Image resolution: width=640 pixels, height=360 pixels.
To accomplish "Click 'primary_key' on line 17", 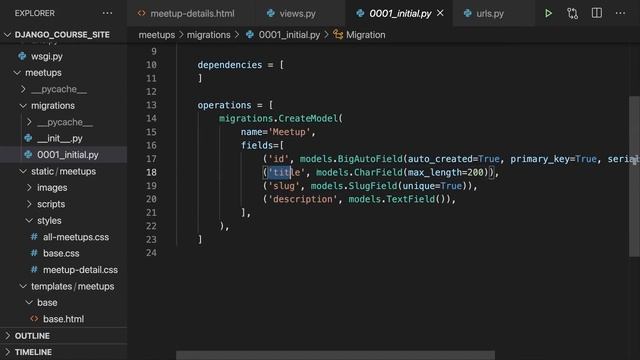I will [540, 159].
